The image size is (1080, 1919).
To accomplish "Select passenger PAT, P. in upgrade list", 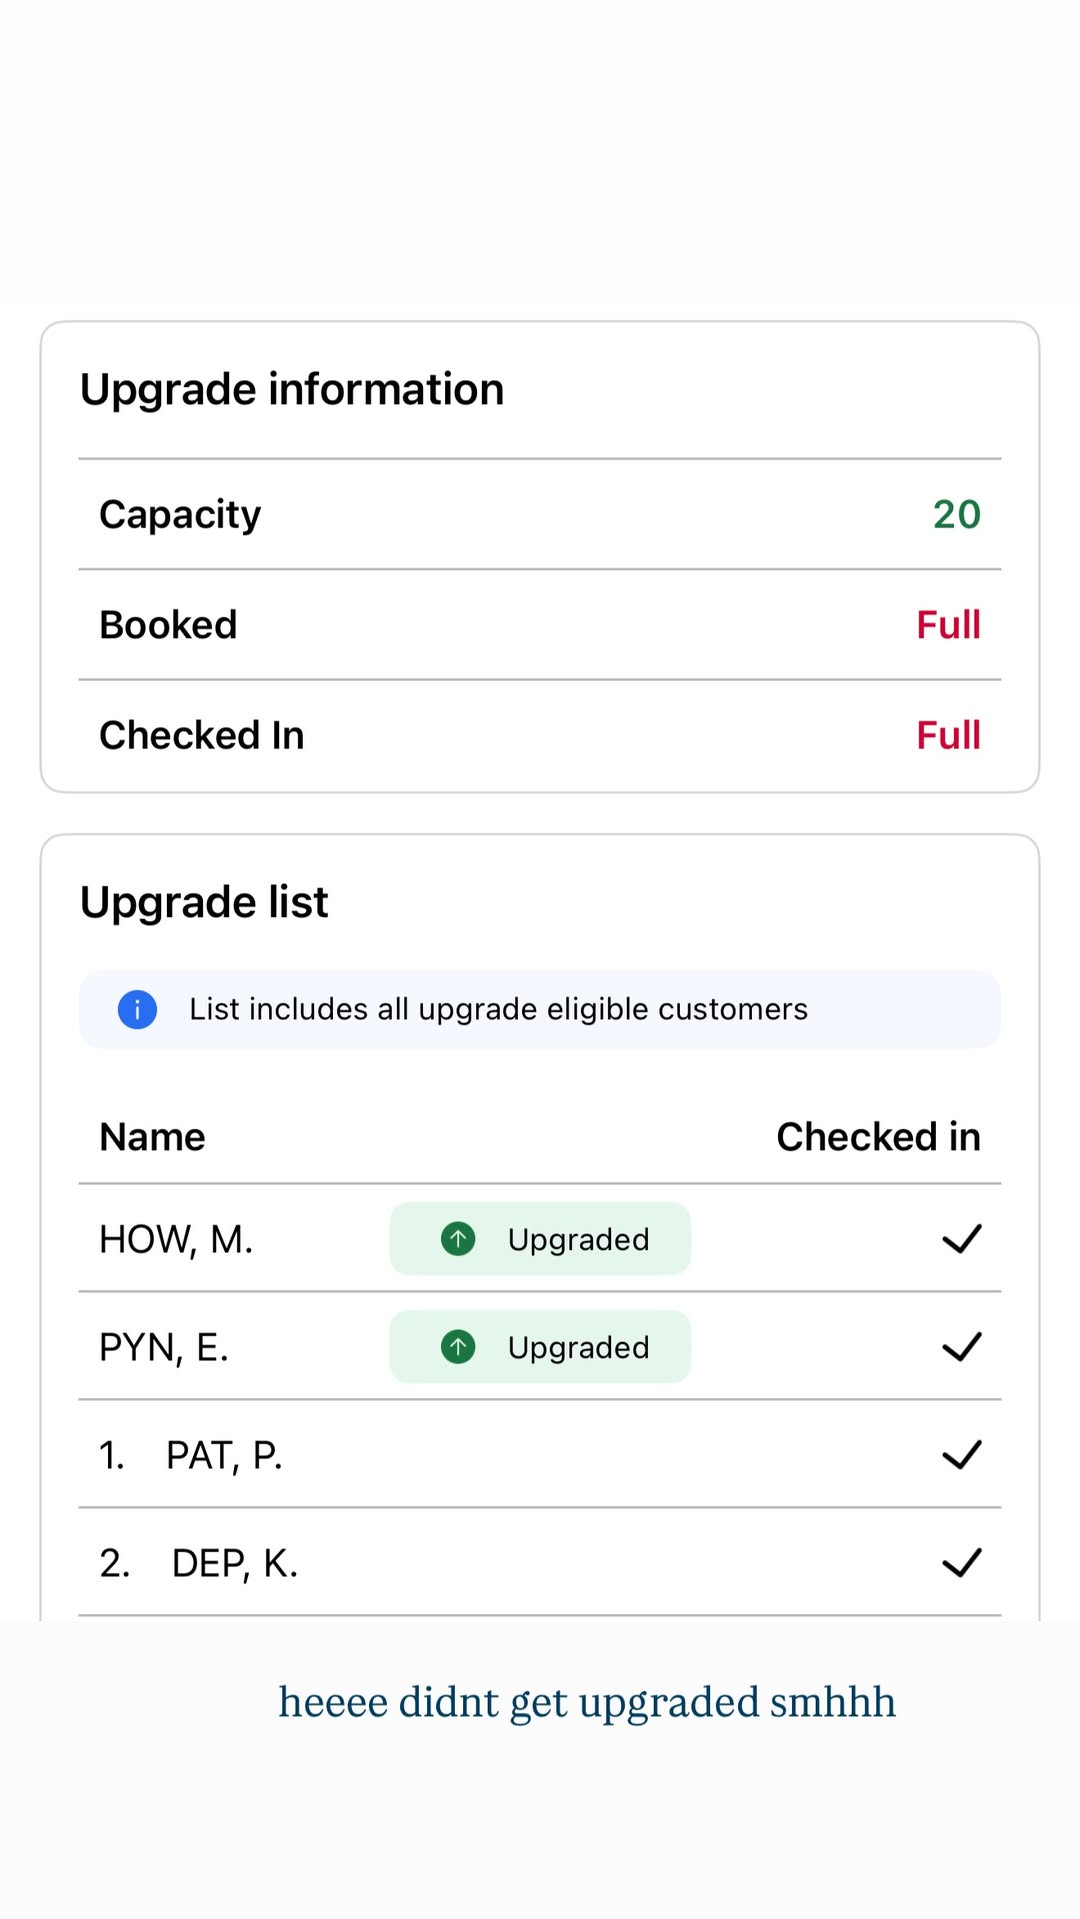I will pyautogui.click(x=224, y=1456).
